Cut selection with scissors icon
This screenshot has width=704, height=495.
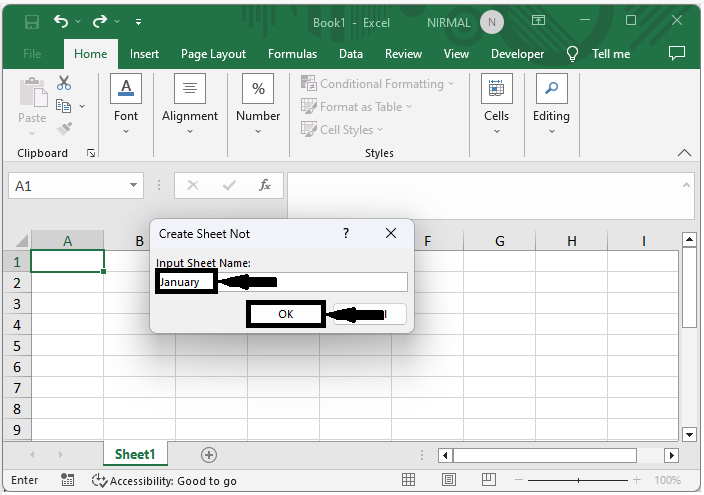pyautogui.click(x=64, y=83)
